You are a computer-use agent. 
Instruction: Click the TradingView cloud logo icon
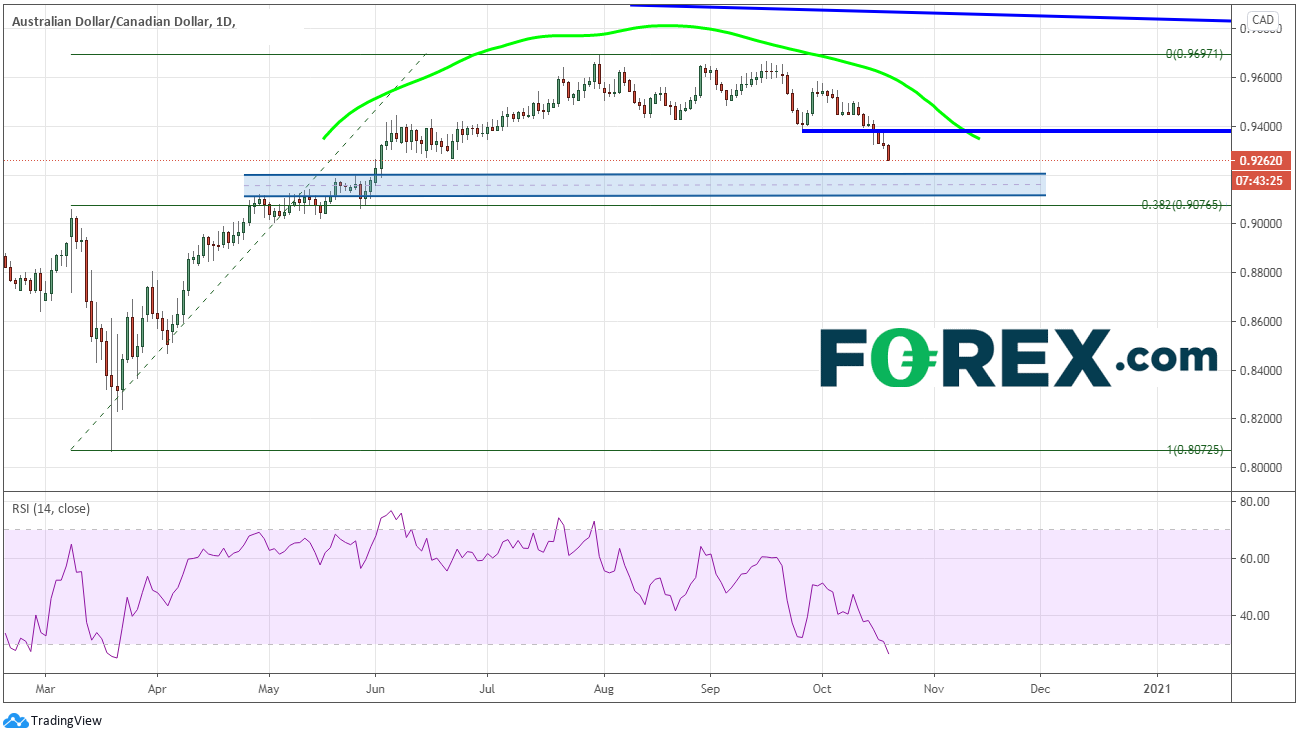(15, 720)
